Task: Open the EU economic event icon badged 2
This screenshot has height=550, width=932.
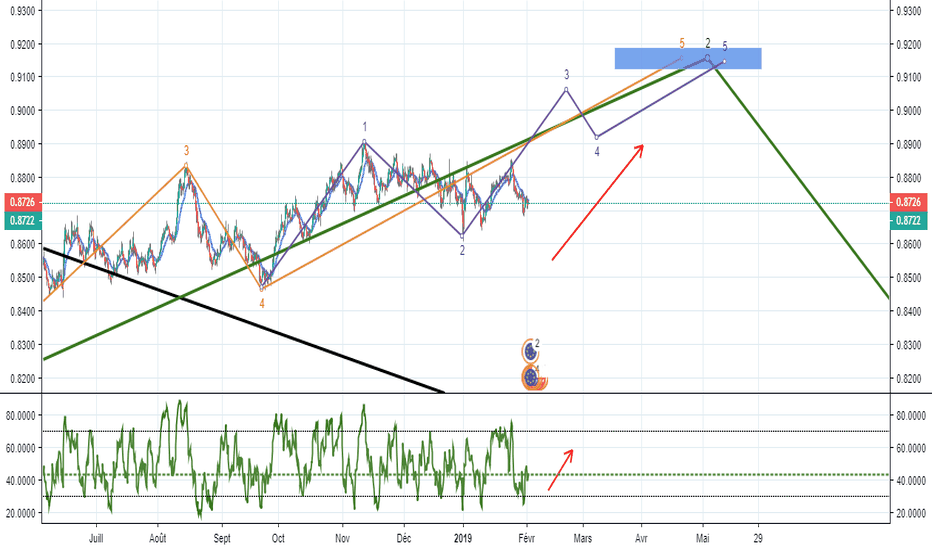Action: (x=531, y=352)
